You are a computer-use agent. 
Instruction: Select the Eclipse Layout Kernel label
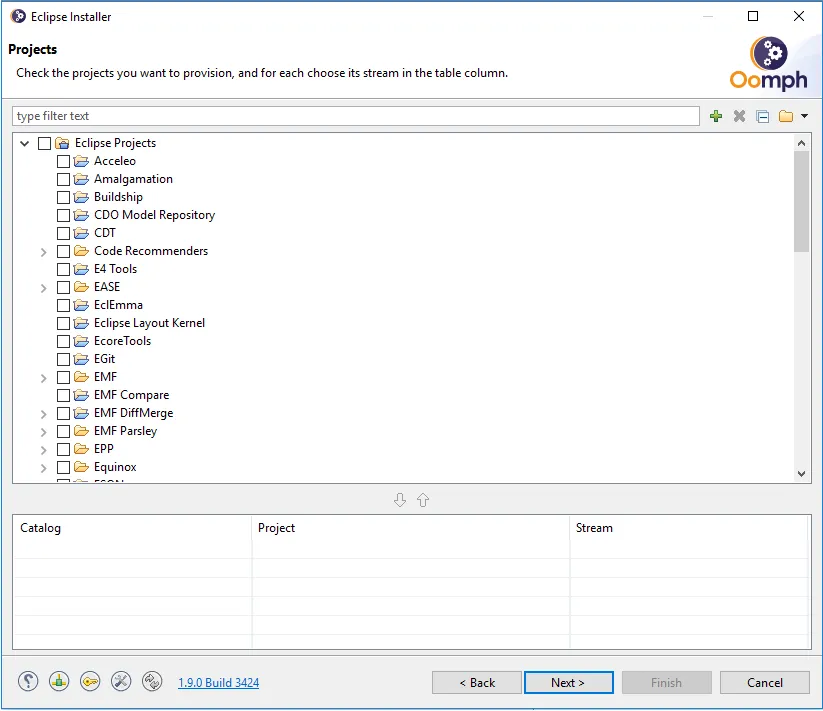(x=149, y=323)
